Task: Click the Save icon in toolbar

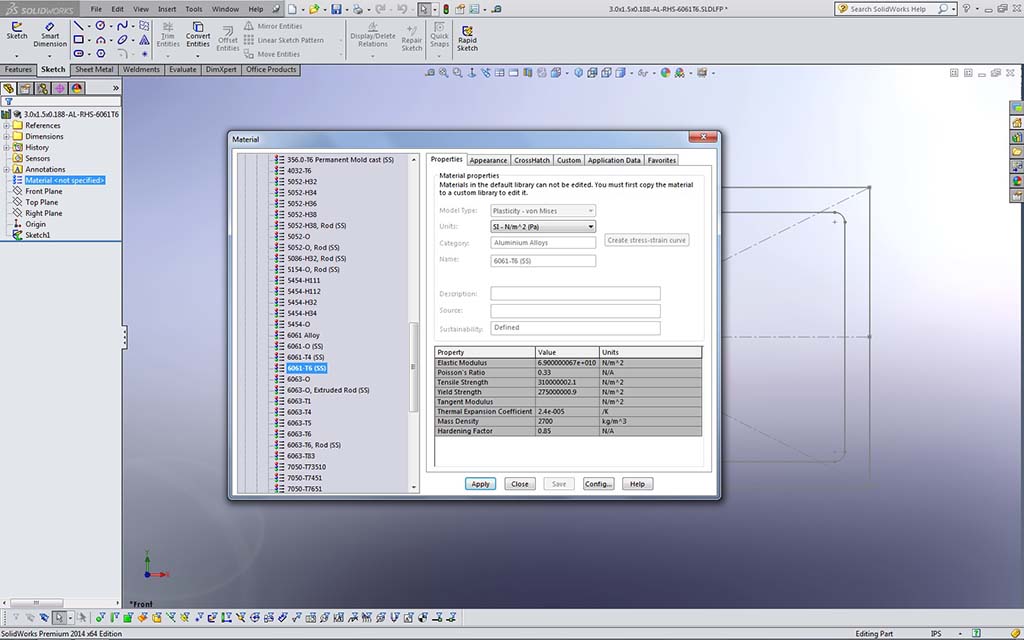Action: (x=336, y=9)
